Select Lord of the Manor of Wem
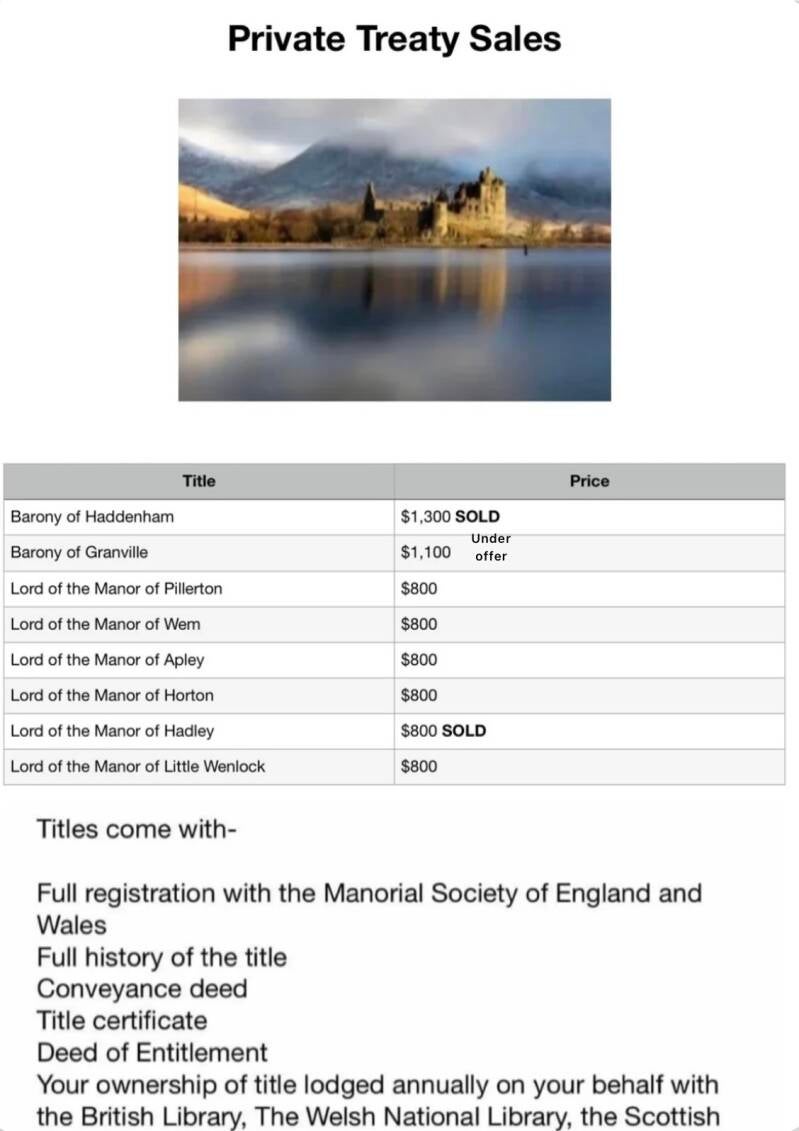The image size is (799, 1131). point(105,624)
